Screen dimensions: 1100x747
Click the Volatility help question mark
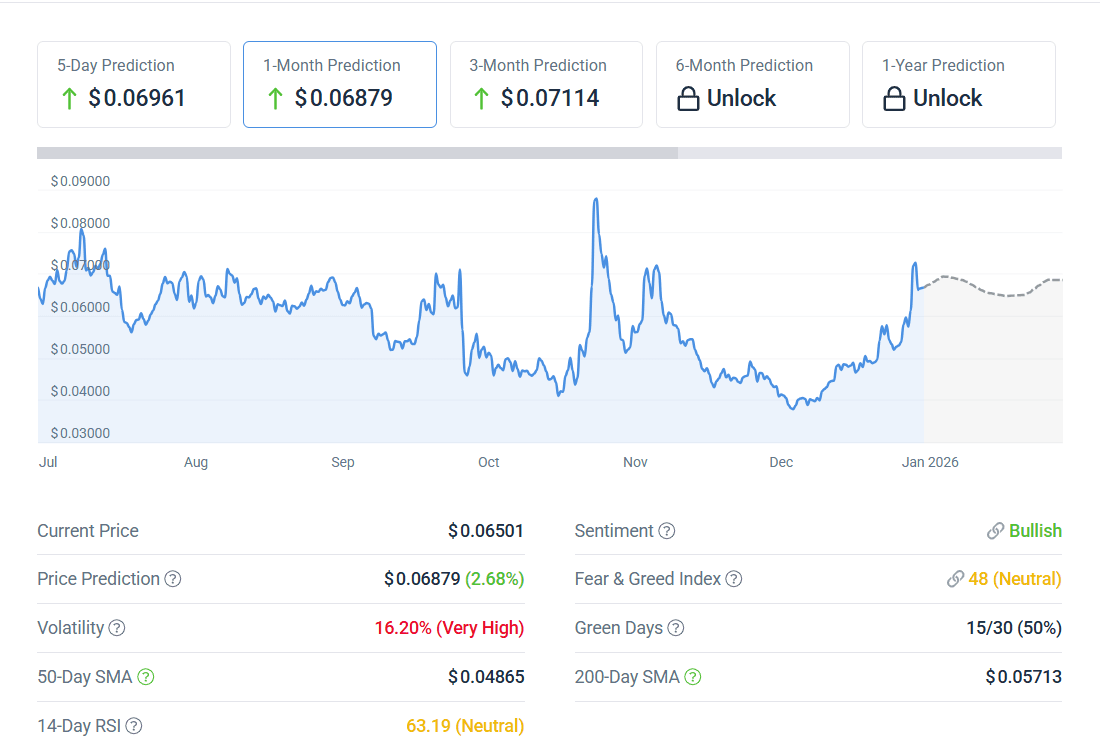point(117,628)
